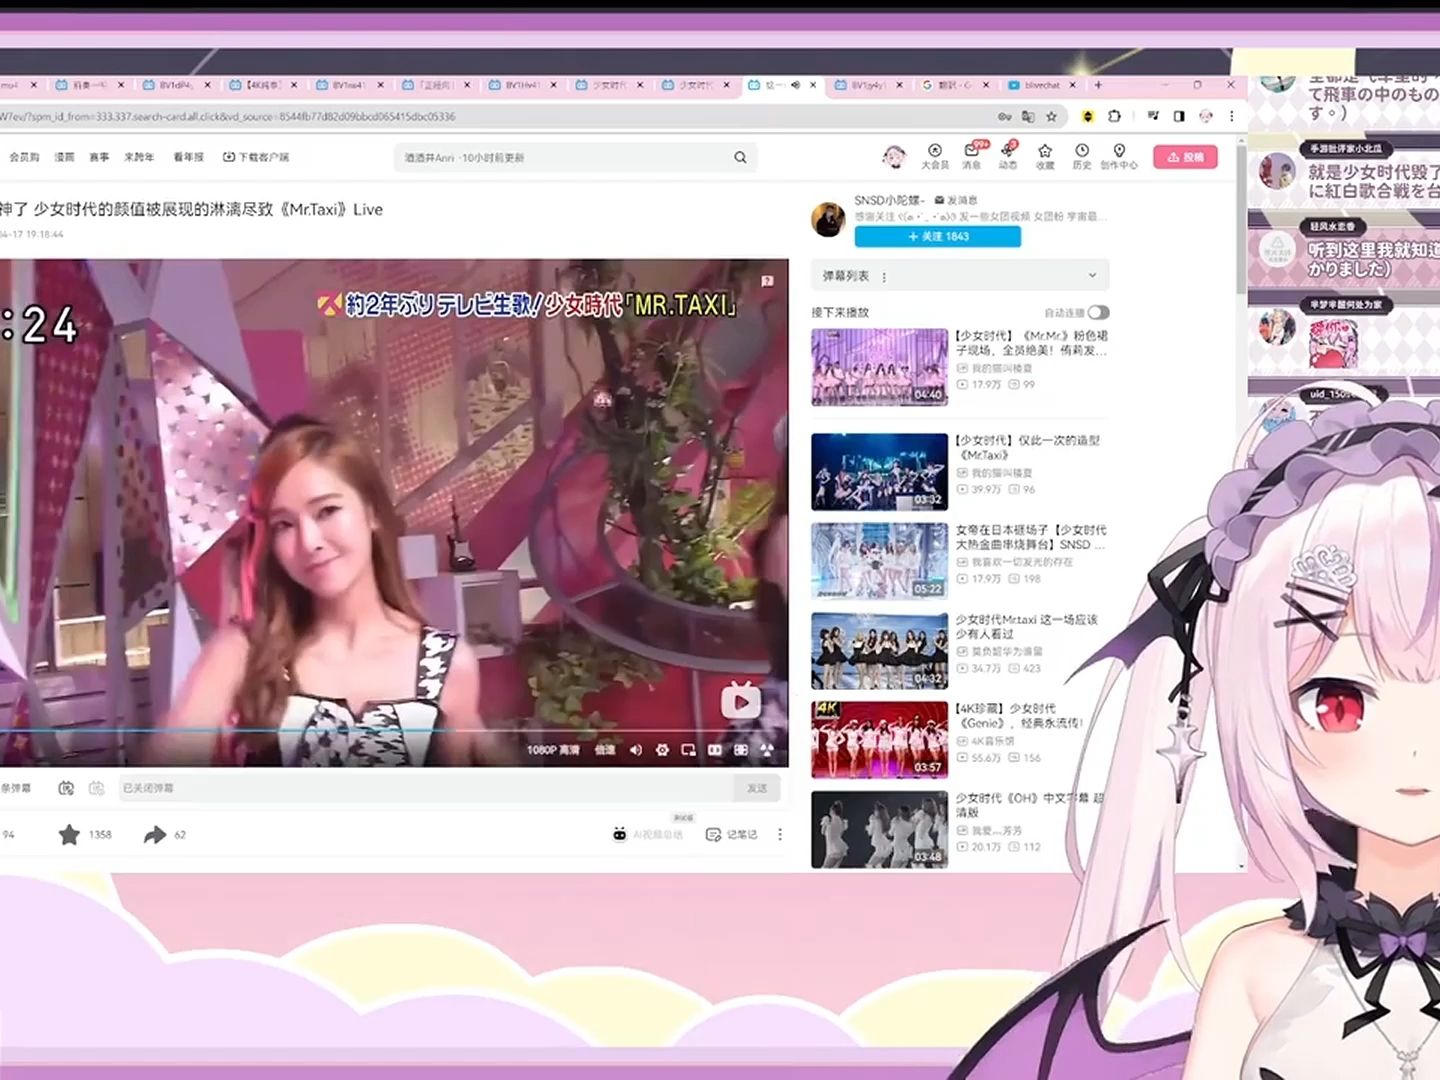Click the blue 关注 1843 follow button

(x=938, y=236)
